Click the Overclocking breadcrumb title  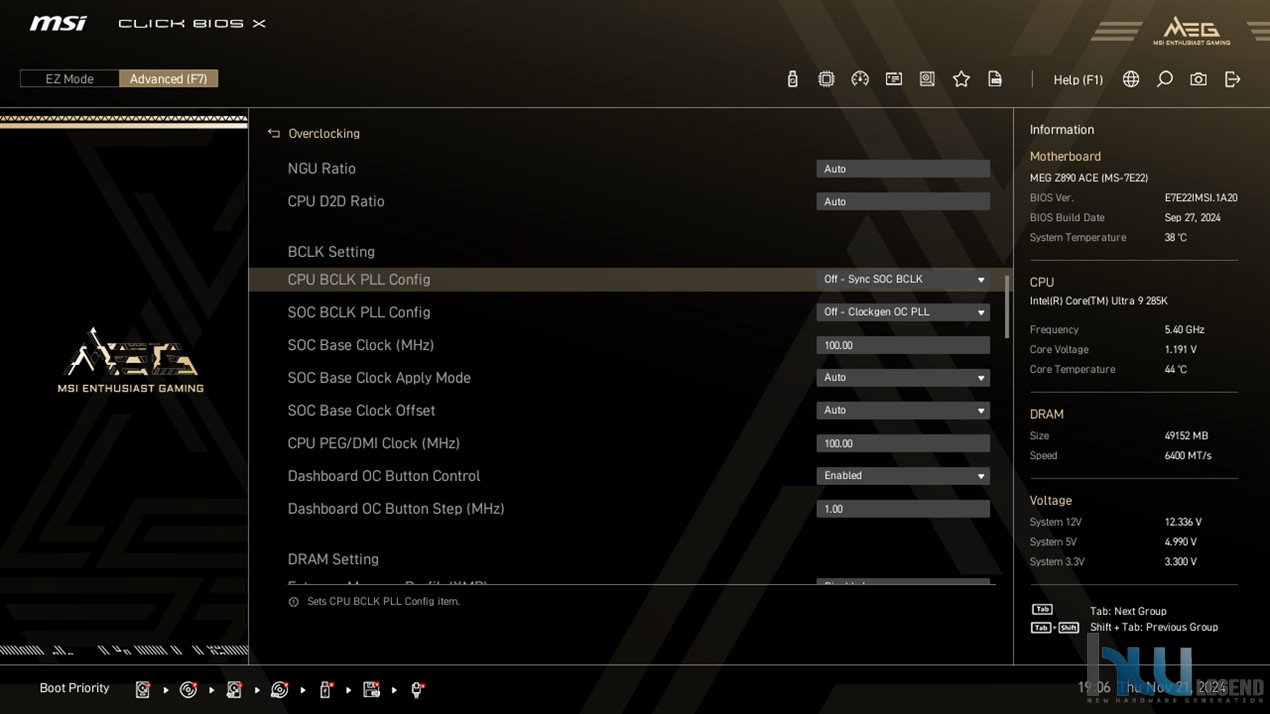(324, 133)
